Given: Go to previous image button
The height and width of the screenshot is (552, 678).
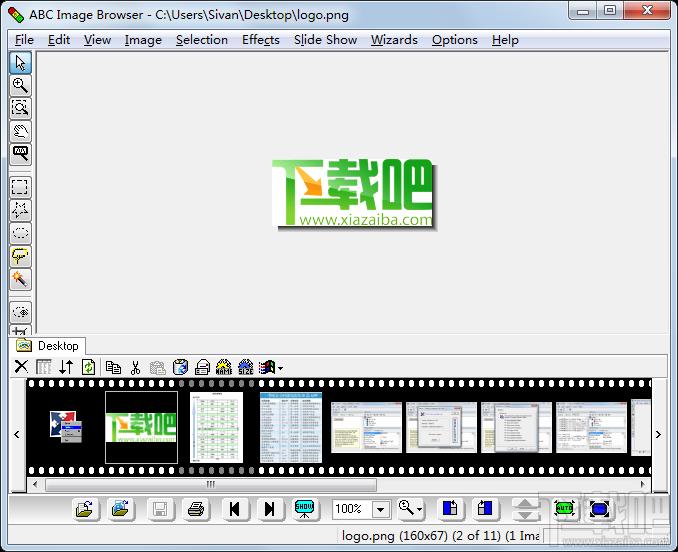Looking at the screenshot, I should [x=235, y=509].
